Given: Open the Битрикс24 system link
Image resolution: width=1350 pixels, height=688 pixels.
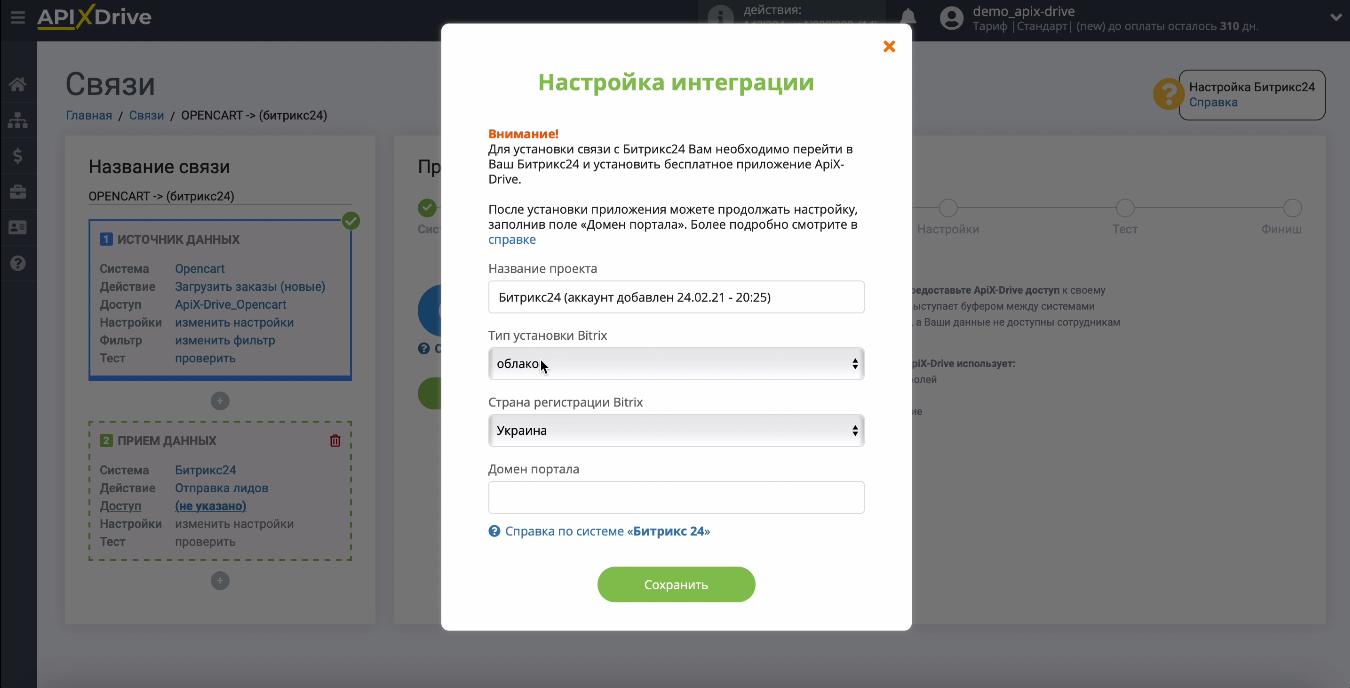Looking at the screenshot, I should pos(205,470).
